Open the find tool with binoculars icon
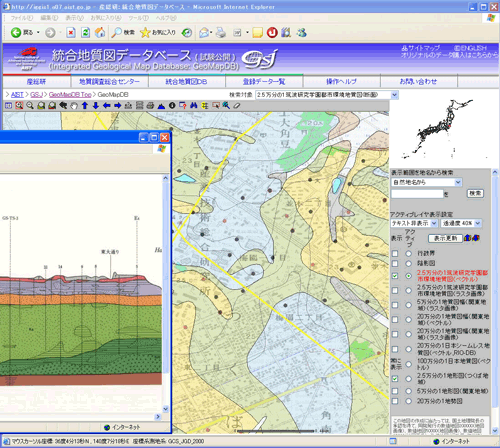The width and height of the screenshot is (500, 448). pos(194,106)
